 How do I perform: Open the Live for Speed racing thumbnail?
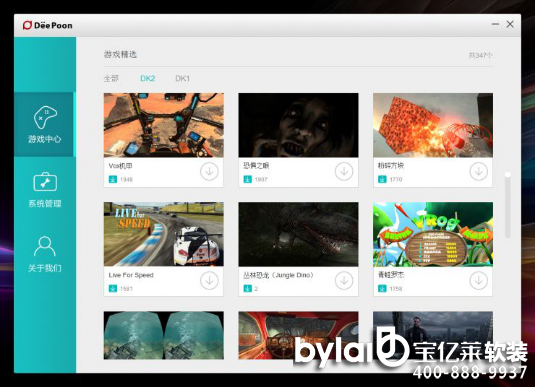point(164,234)
